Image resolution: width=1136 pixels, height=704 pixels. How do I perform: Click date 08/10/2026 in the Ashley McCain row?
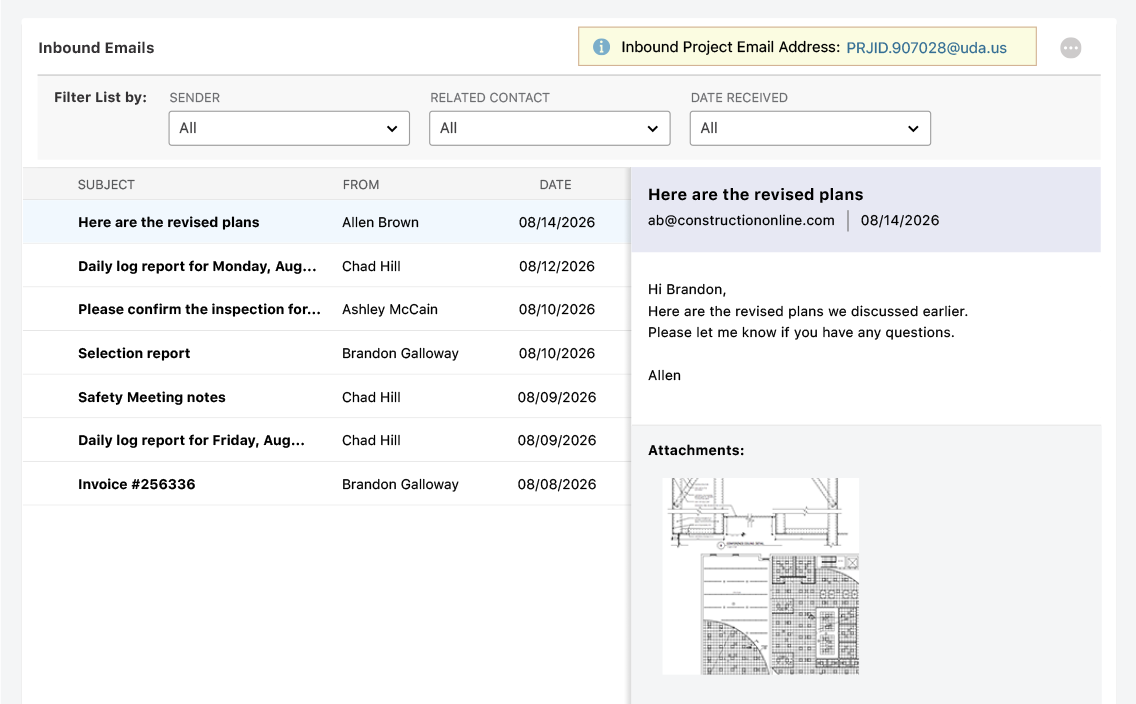coord(556,309)
